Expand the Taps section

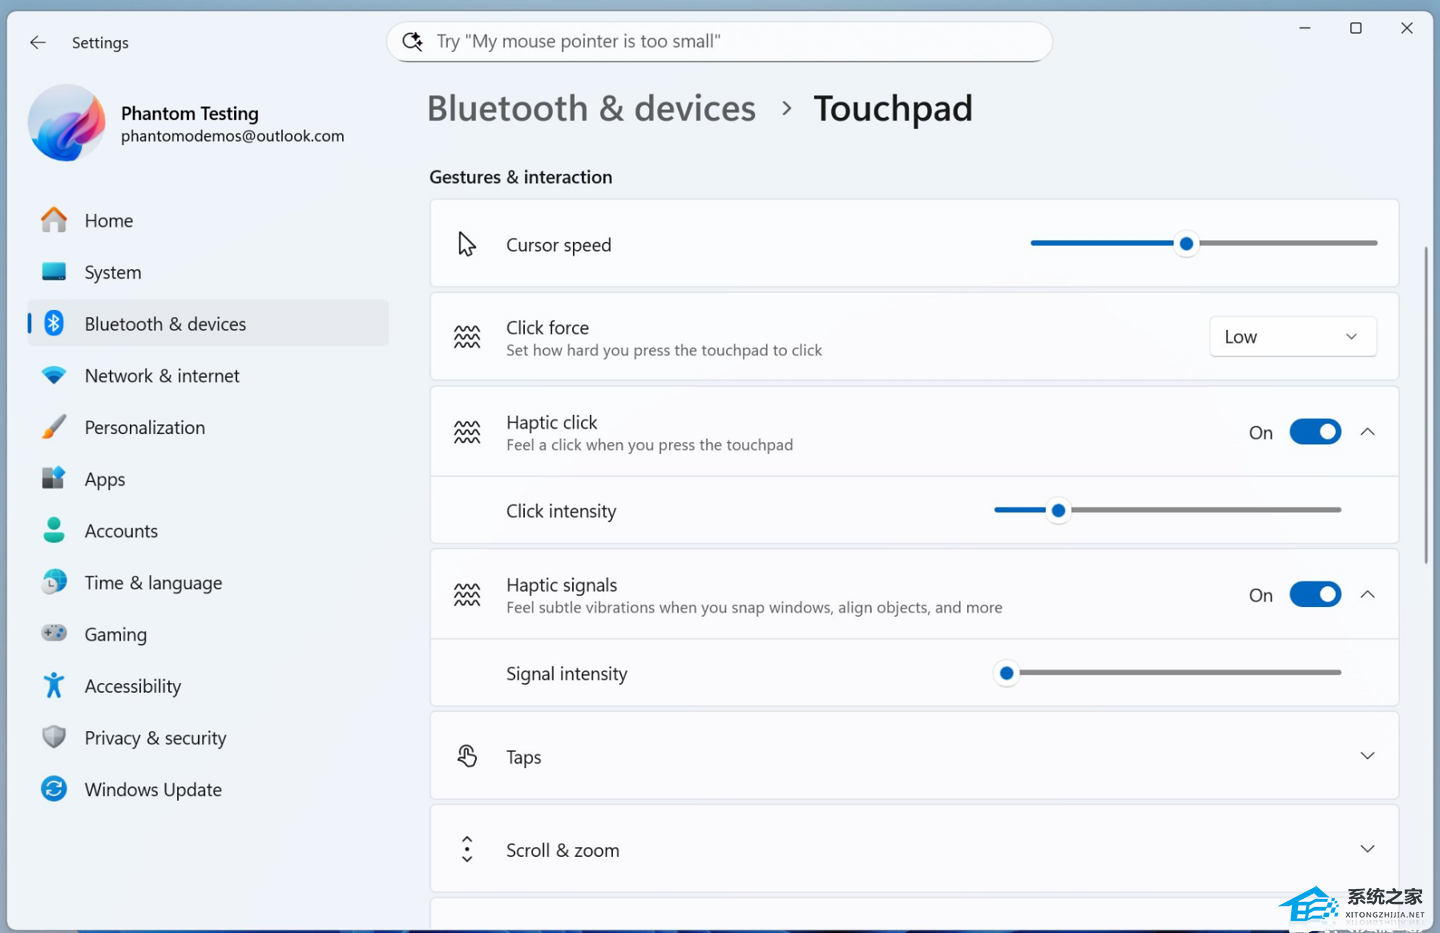click(x=1367, y=756)
